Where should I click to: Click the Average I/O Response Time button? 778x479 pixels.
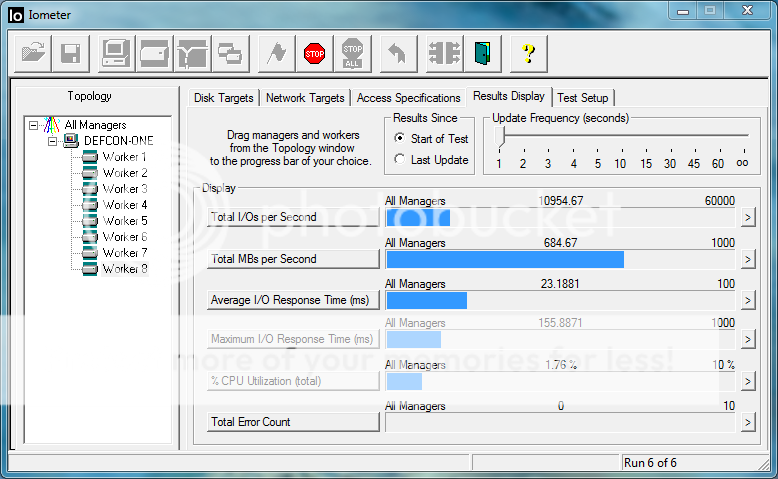click(293, 300)
